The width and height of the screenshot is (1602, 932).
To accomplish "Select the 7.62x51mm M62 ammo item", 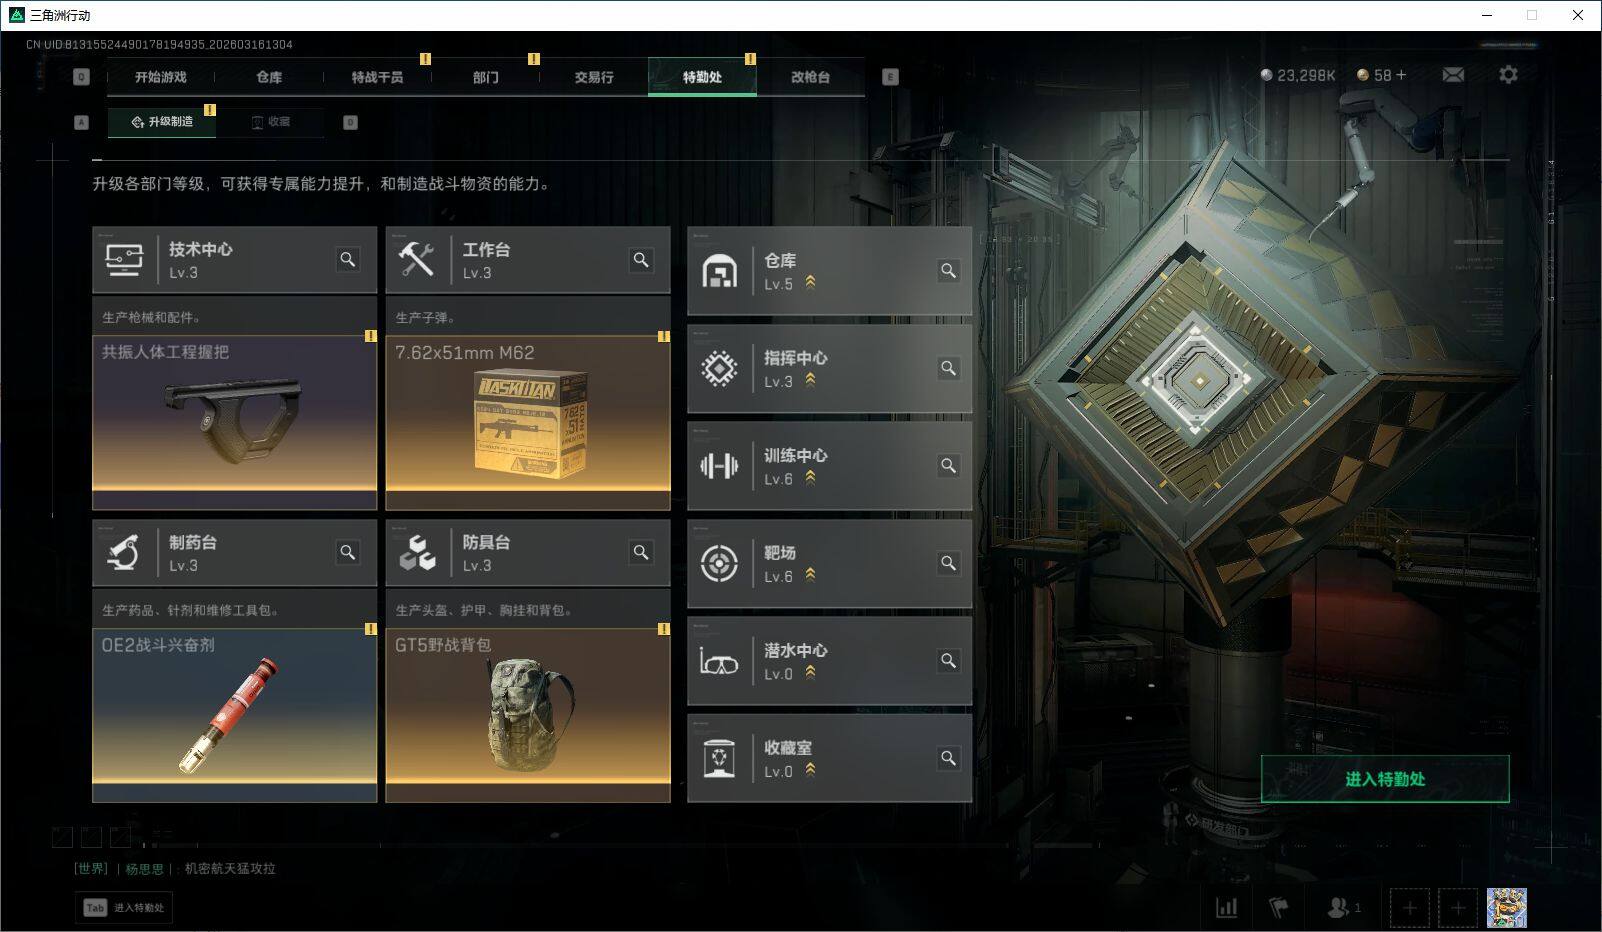I will pos(528,422).
